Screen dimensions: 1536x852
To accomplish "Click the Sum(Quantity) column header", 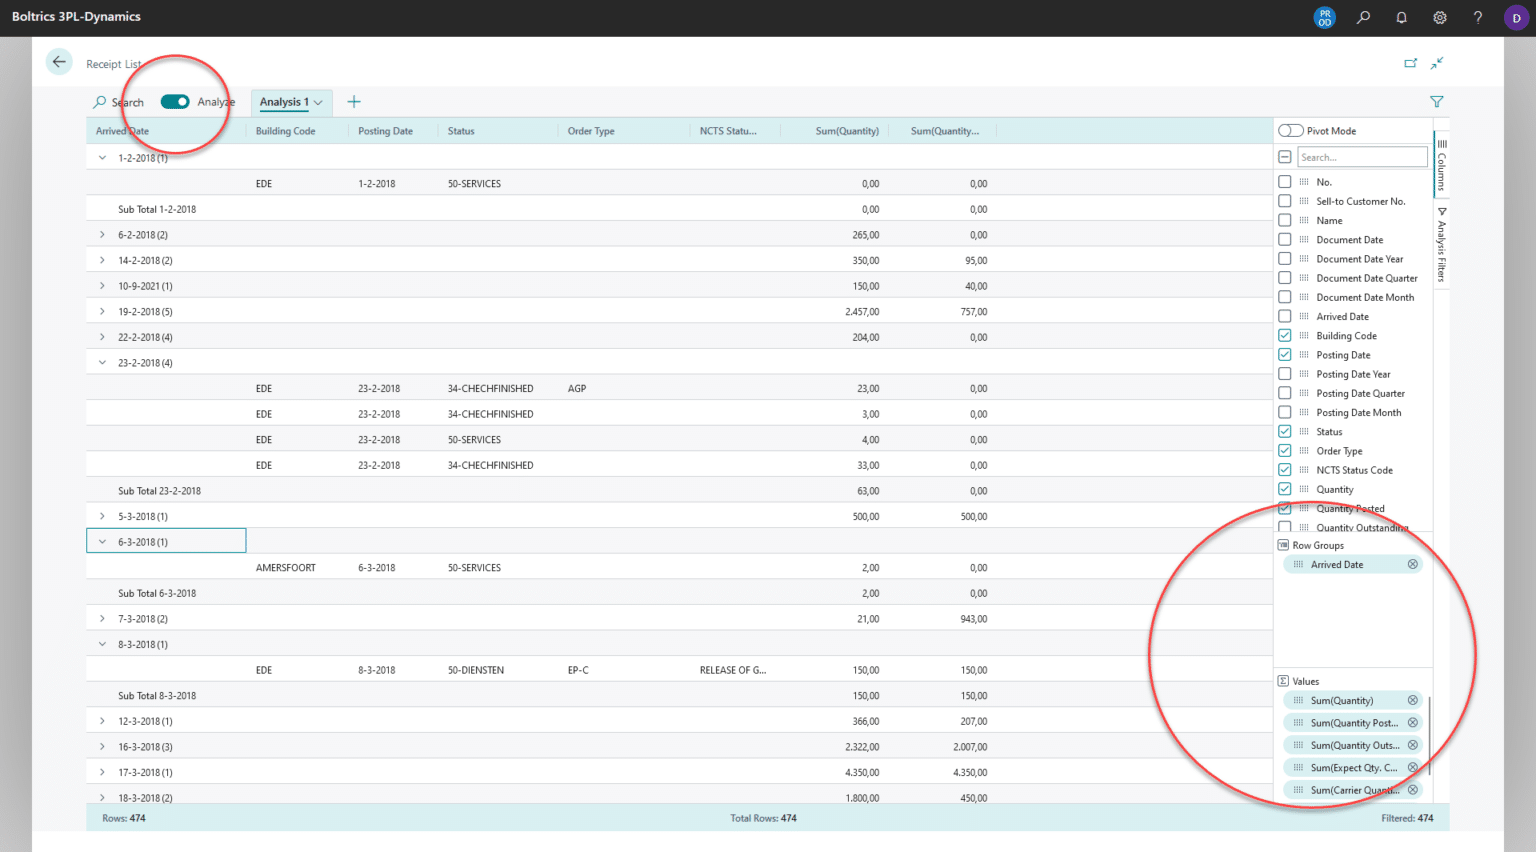I will 847,131.
